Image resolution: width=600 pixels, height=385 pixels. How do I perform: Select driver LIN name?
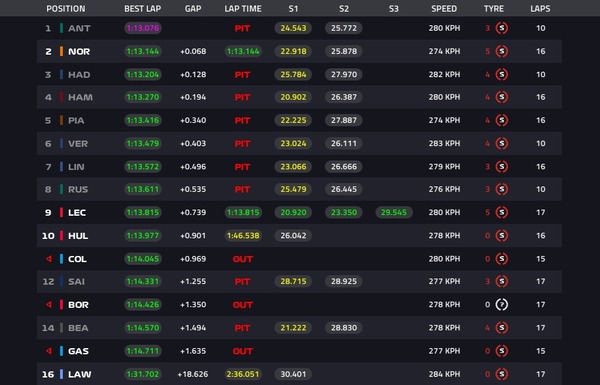point(76,167)
